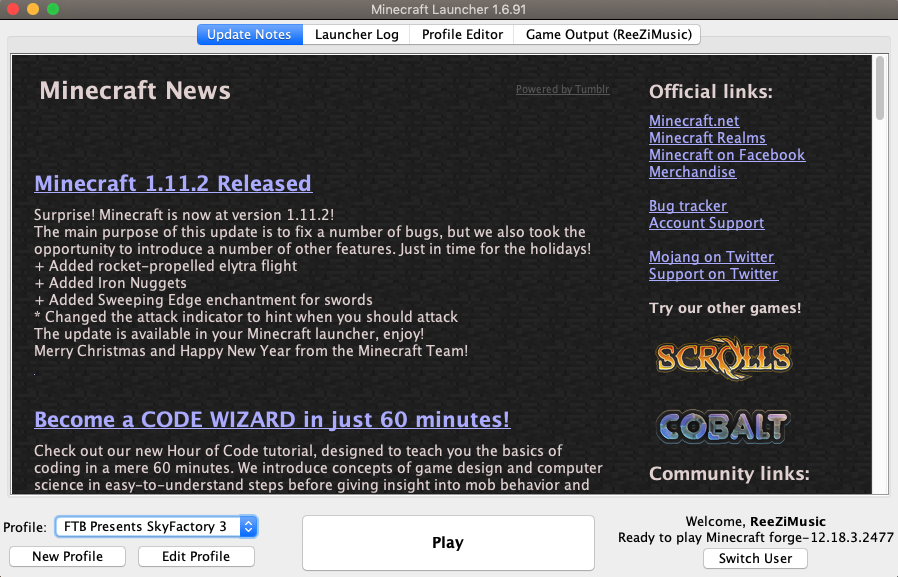Click the 'Added Iron Nuggets' line
This screenshot has height=577, width=898.
(x=111, y=283)
